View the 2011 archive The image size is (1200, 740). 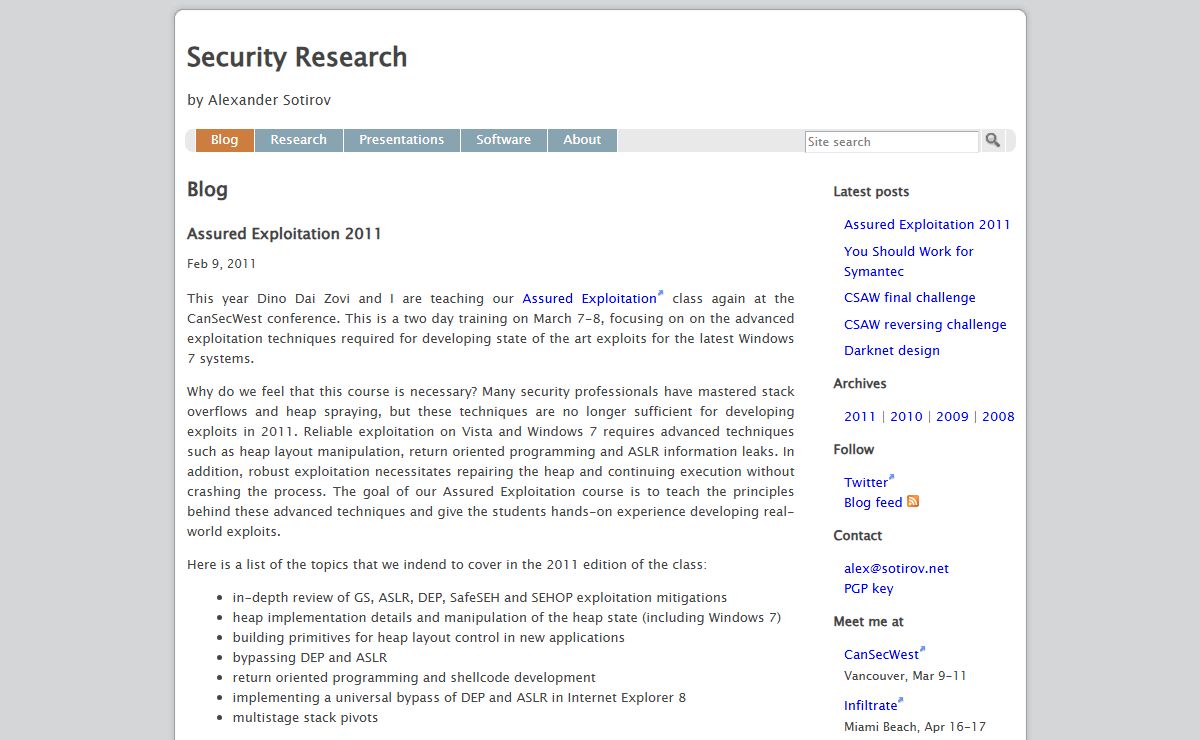tap(860, 417)
